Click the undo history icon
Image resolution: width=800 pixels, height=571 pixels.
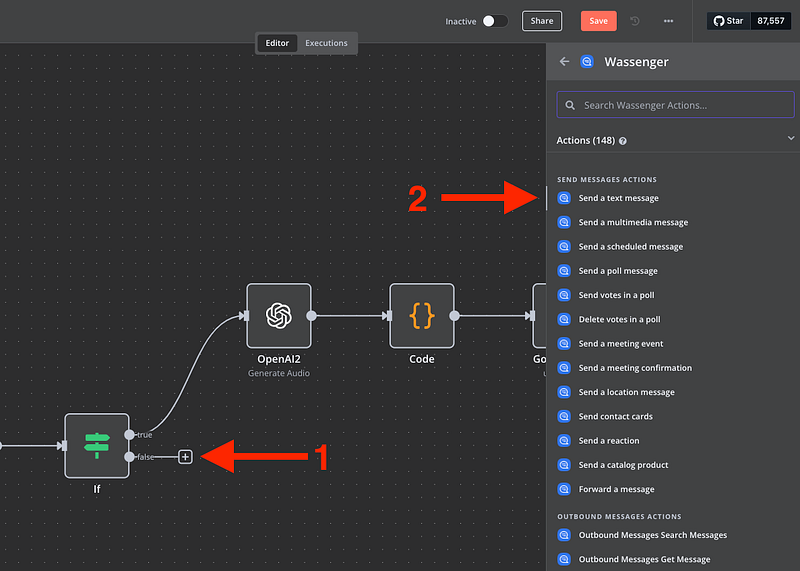tap(635, 21)
